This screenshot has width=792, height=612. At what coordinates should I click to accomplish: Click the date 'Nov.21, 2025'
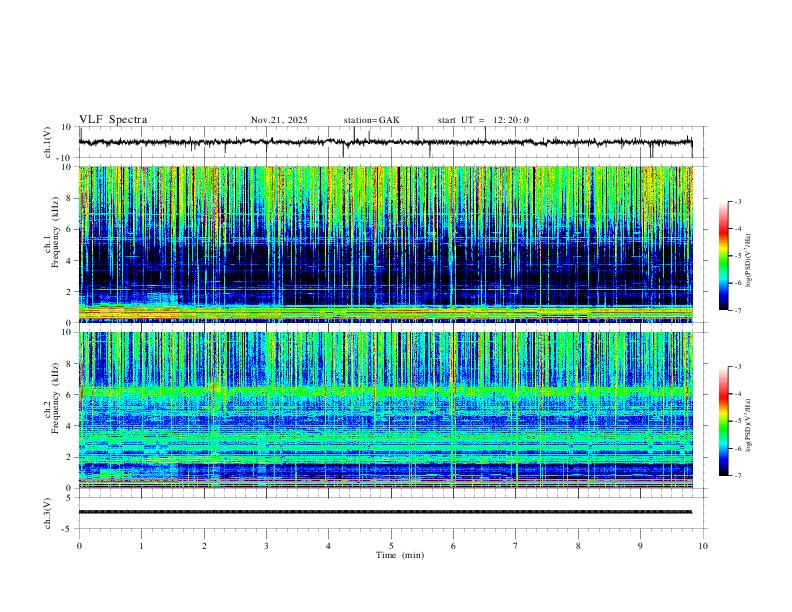coord(279,120)
